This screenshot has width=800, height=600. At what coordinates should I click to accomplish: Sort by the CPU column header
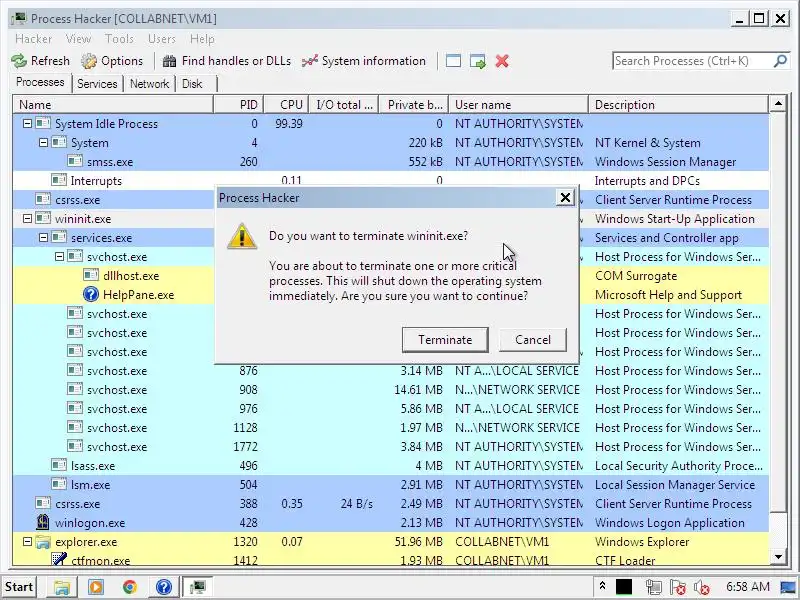pyautogui.click(x=286, y=105)
